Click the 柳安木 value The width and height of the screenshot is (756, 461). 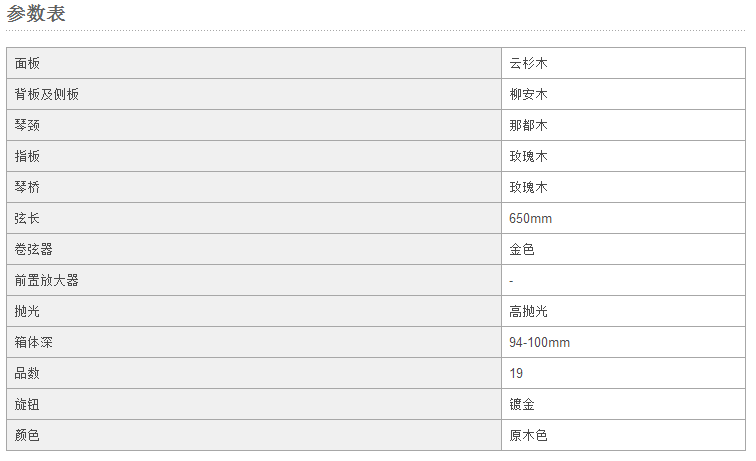point(528,95)
